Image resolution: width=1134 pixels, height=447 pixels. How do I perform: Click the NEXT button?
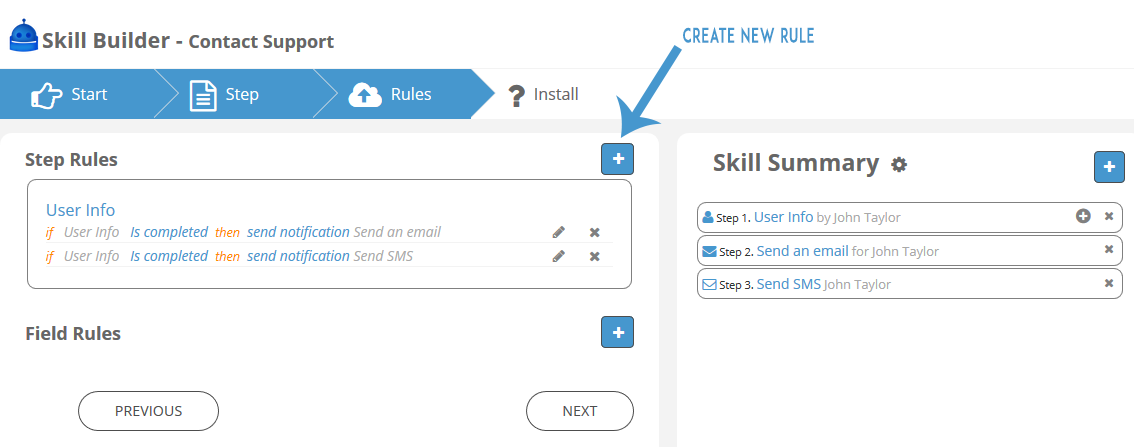pos(579,411)
